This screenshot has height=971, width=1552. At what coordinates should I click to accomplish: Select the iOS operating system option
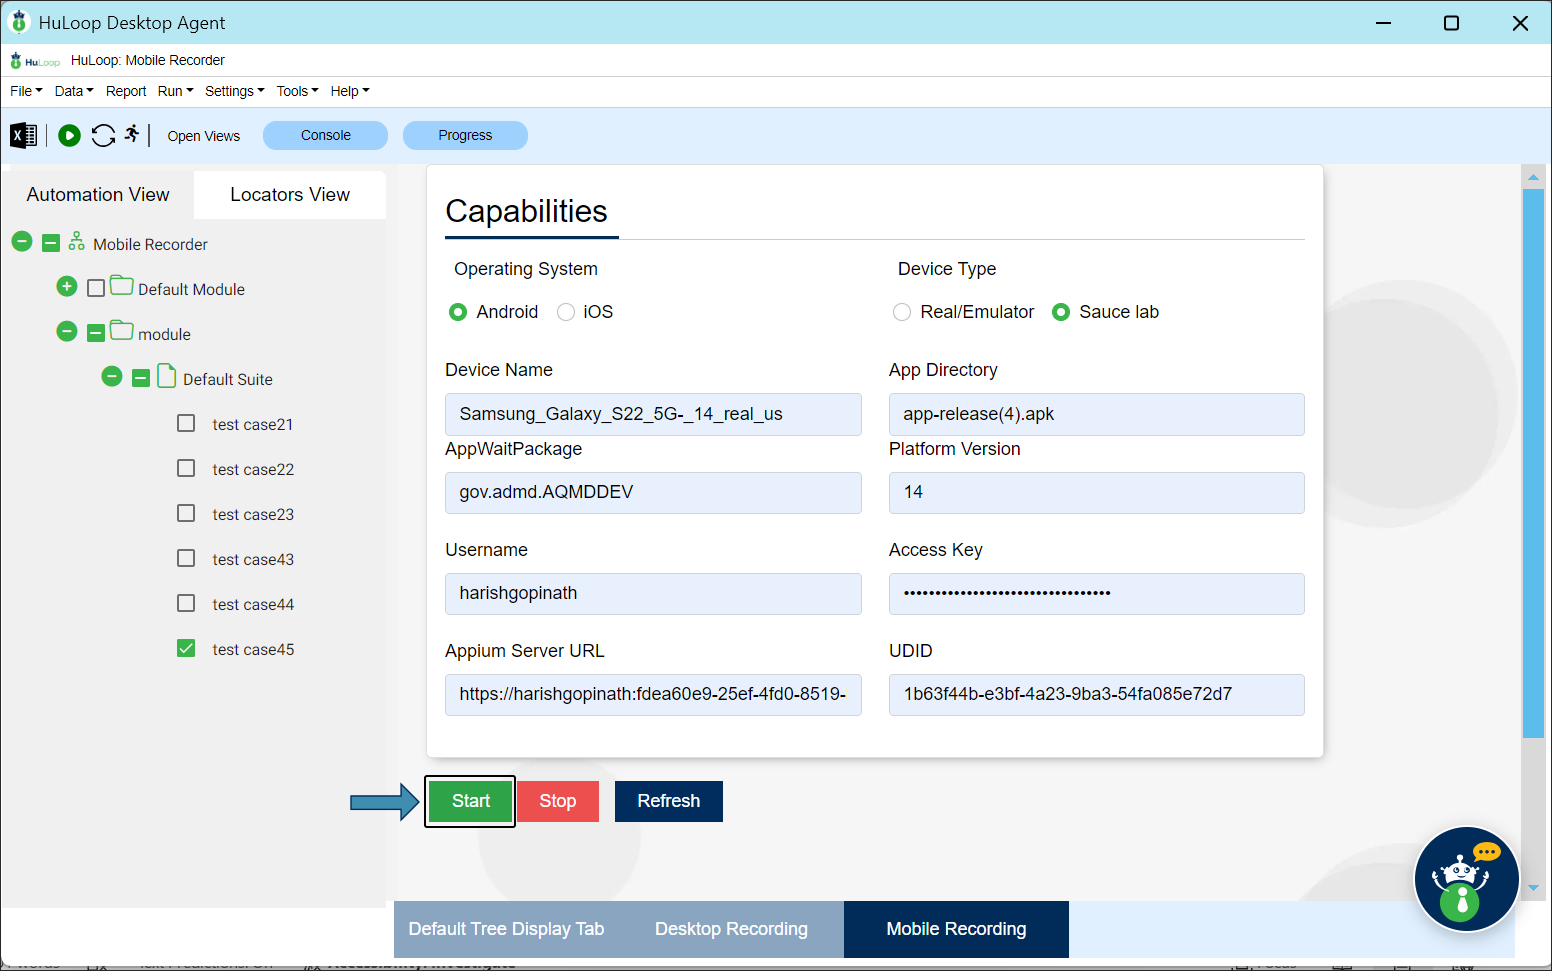point(566,312)
